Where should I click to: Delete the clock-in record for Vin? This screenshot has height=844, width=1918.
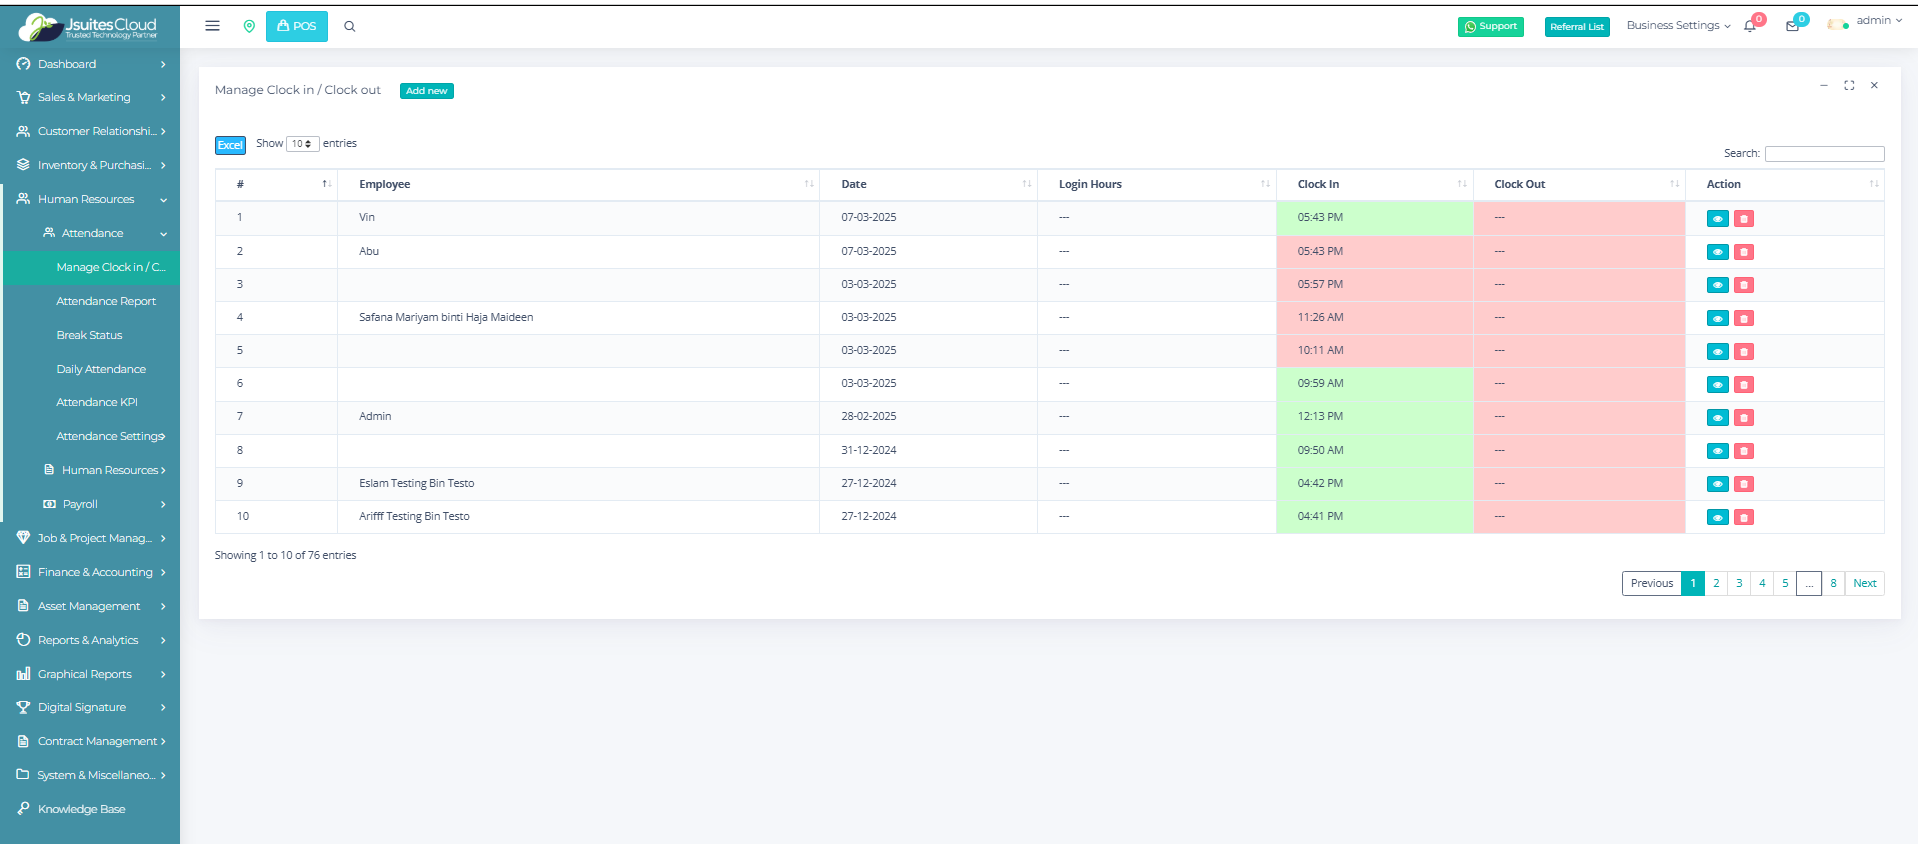point(1743,219)
